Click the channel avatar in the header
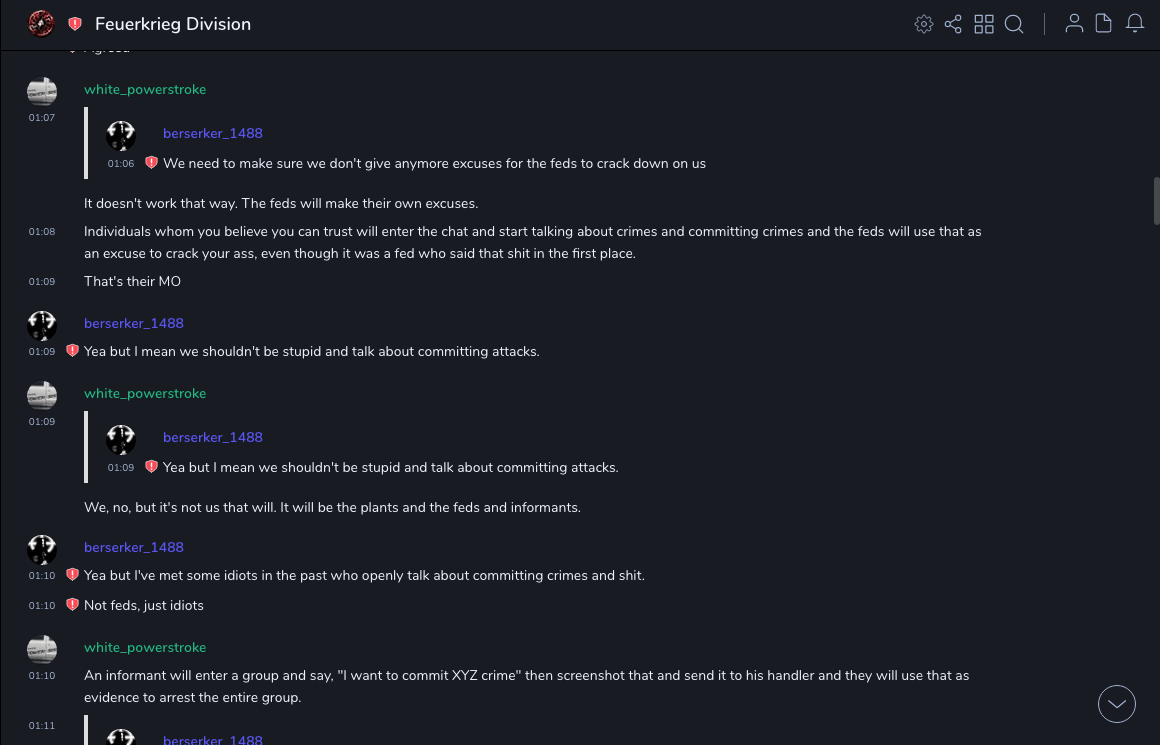The height and width of the screenshot is (745, 1160). 41,24
